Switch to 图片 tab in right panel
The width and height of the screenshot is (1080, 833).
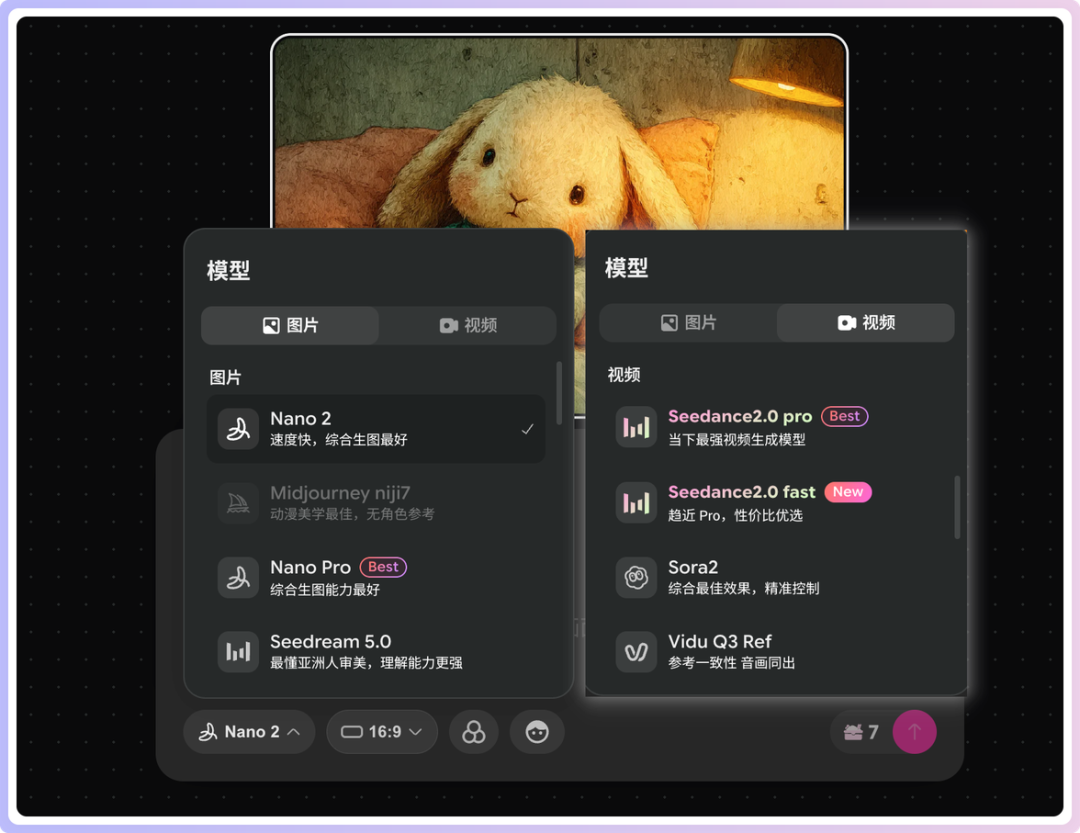pos(688,323)
